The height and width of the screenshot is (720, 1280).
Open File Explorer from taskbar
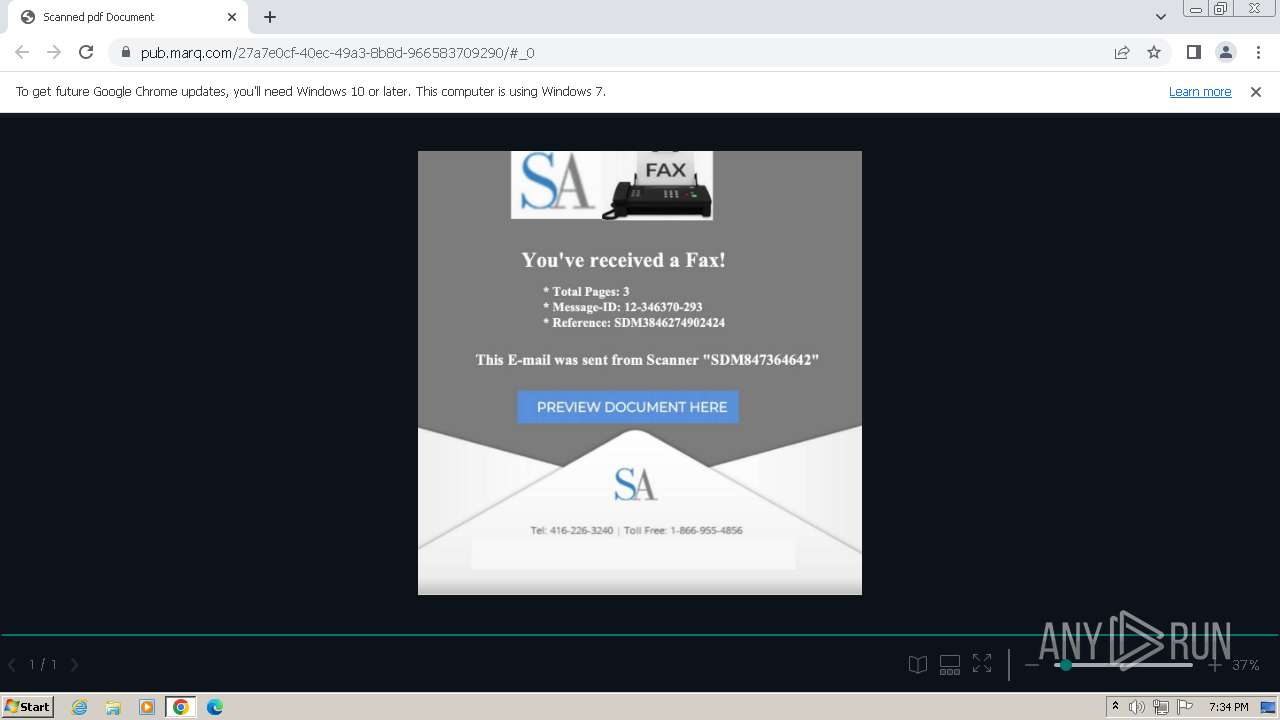pos(113,707)
